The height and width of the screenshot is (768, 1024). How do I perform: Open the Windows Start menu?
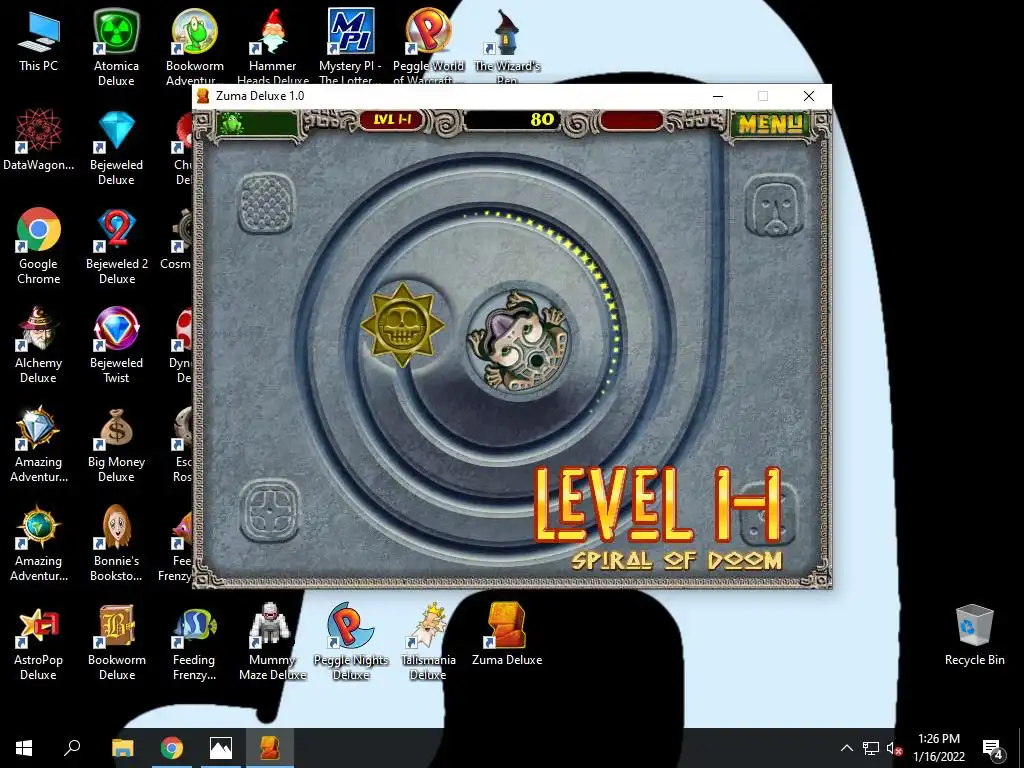coord(24,748)
